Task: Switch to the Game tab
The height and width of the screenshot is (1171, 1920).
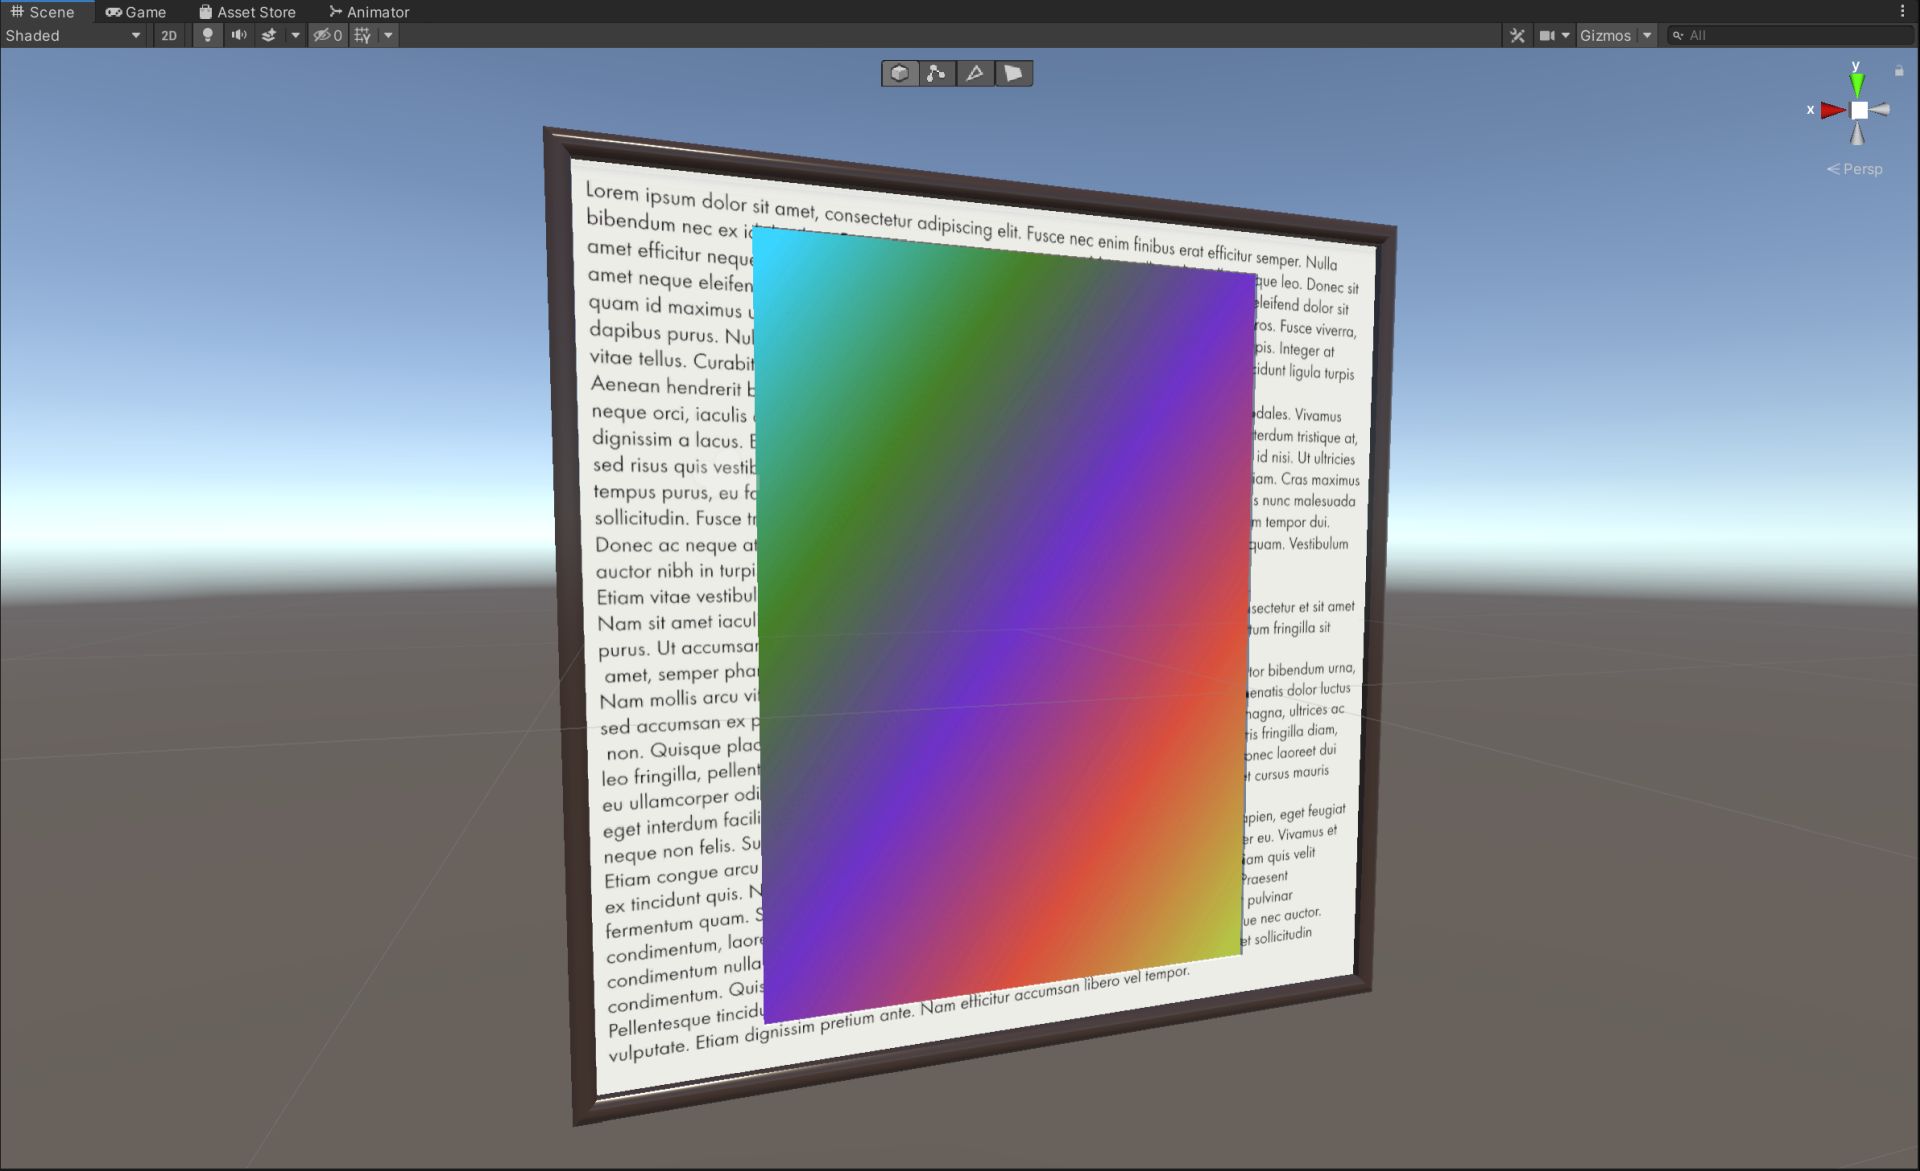Action: pyautogui.click(x=136, y=12)
